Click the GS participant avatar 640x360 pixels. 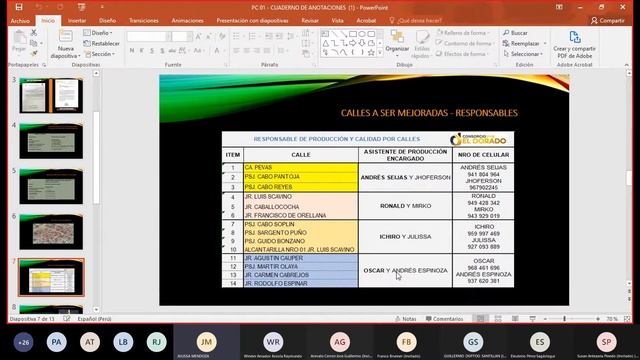tap(473, 342)
